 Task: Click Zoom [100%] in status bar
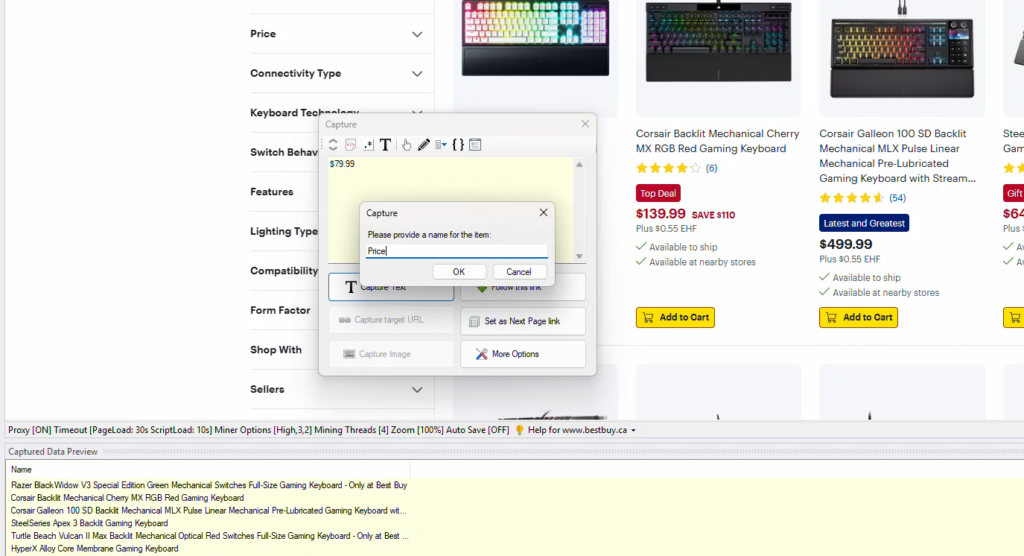pos(417,430)
